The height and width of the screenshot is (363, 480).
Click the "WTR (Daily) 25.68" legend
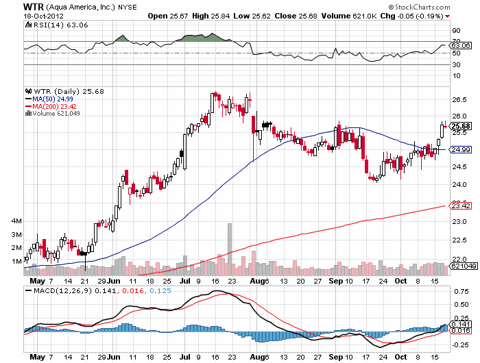[x=69, y=91]
